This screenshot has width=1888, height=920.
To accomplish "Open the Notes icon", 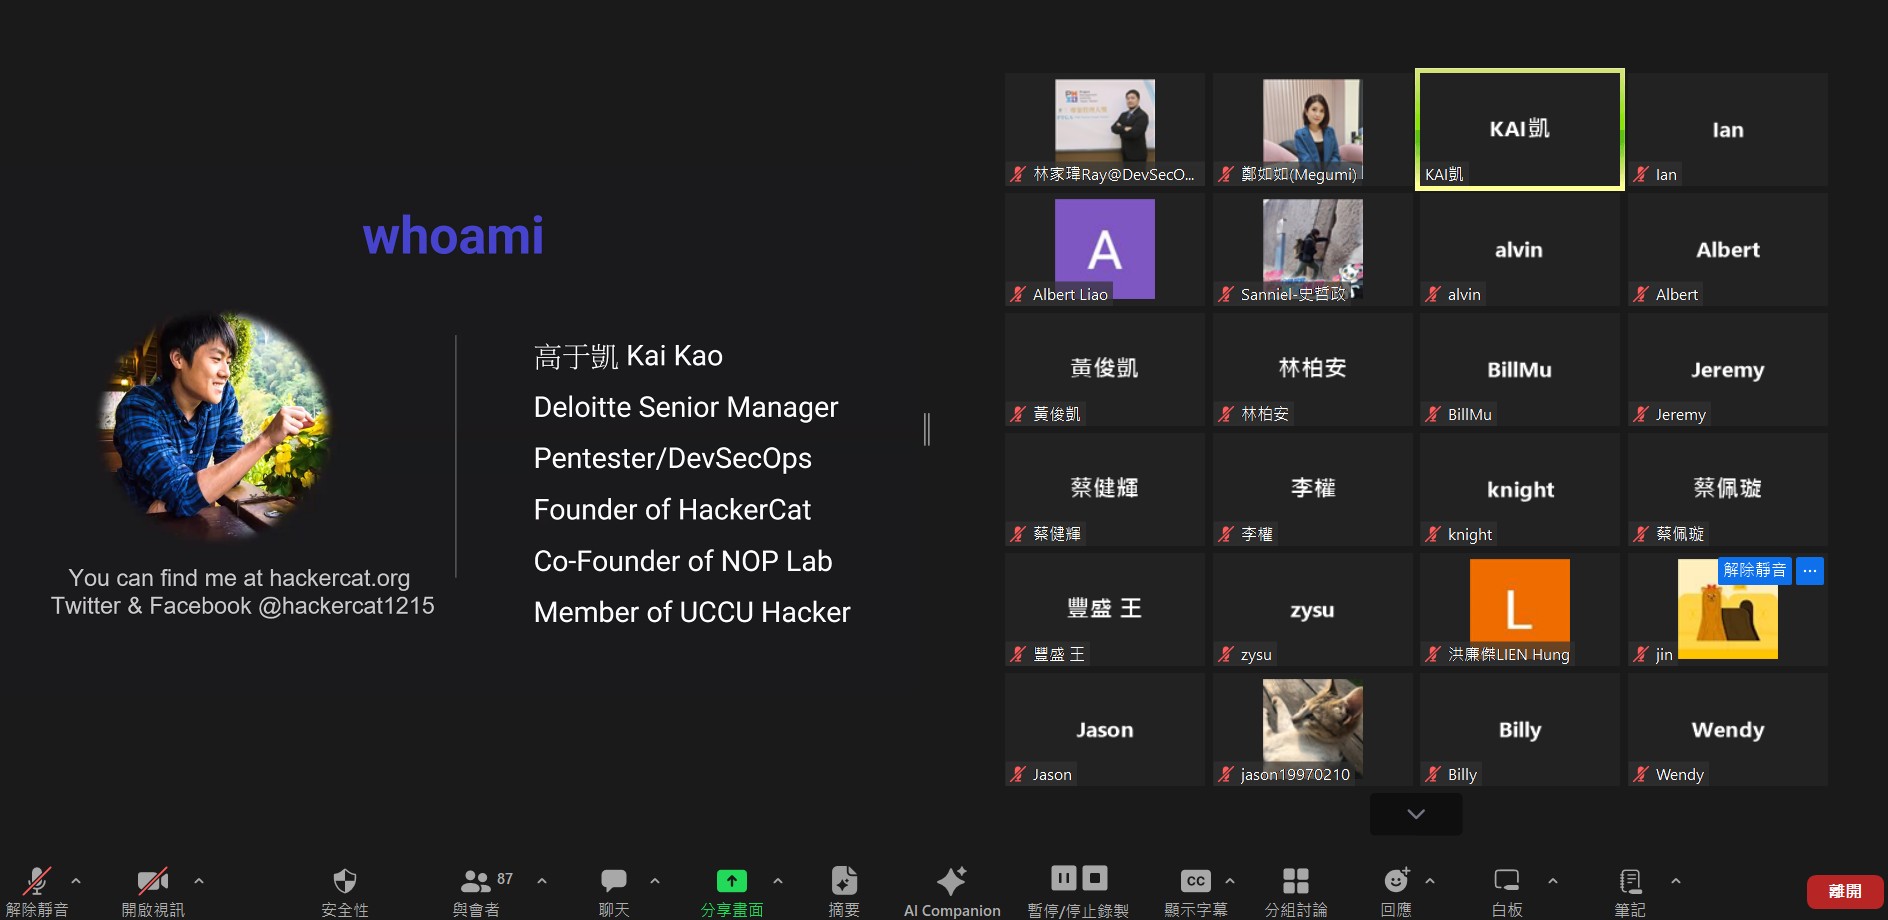I will coord(1630,882).
